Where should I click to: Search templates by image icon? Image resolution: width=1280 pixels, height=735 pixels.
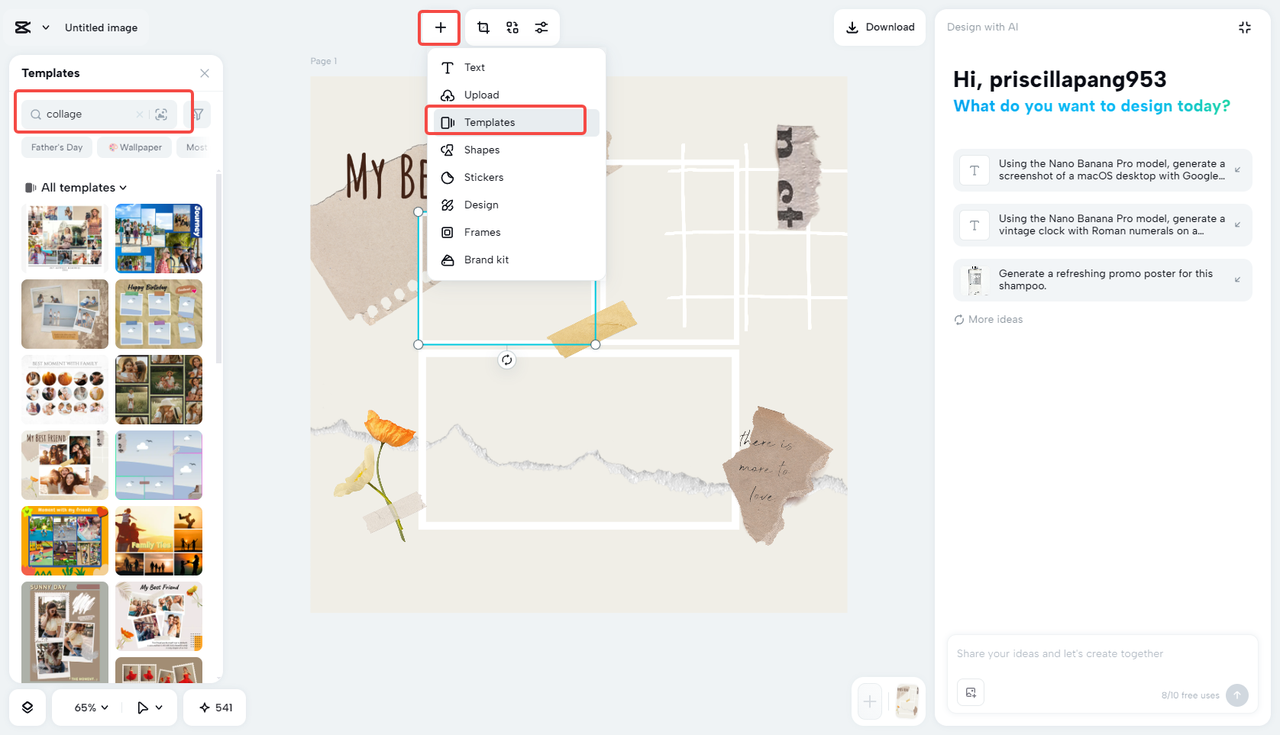click(x=161, y=115)
